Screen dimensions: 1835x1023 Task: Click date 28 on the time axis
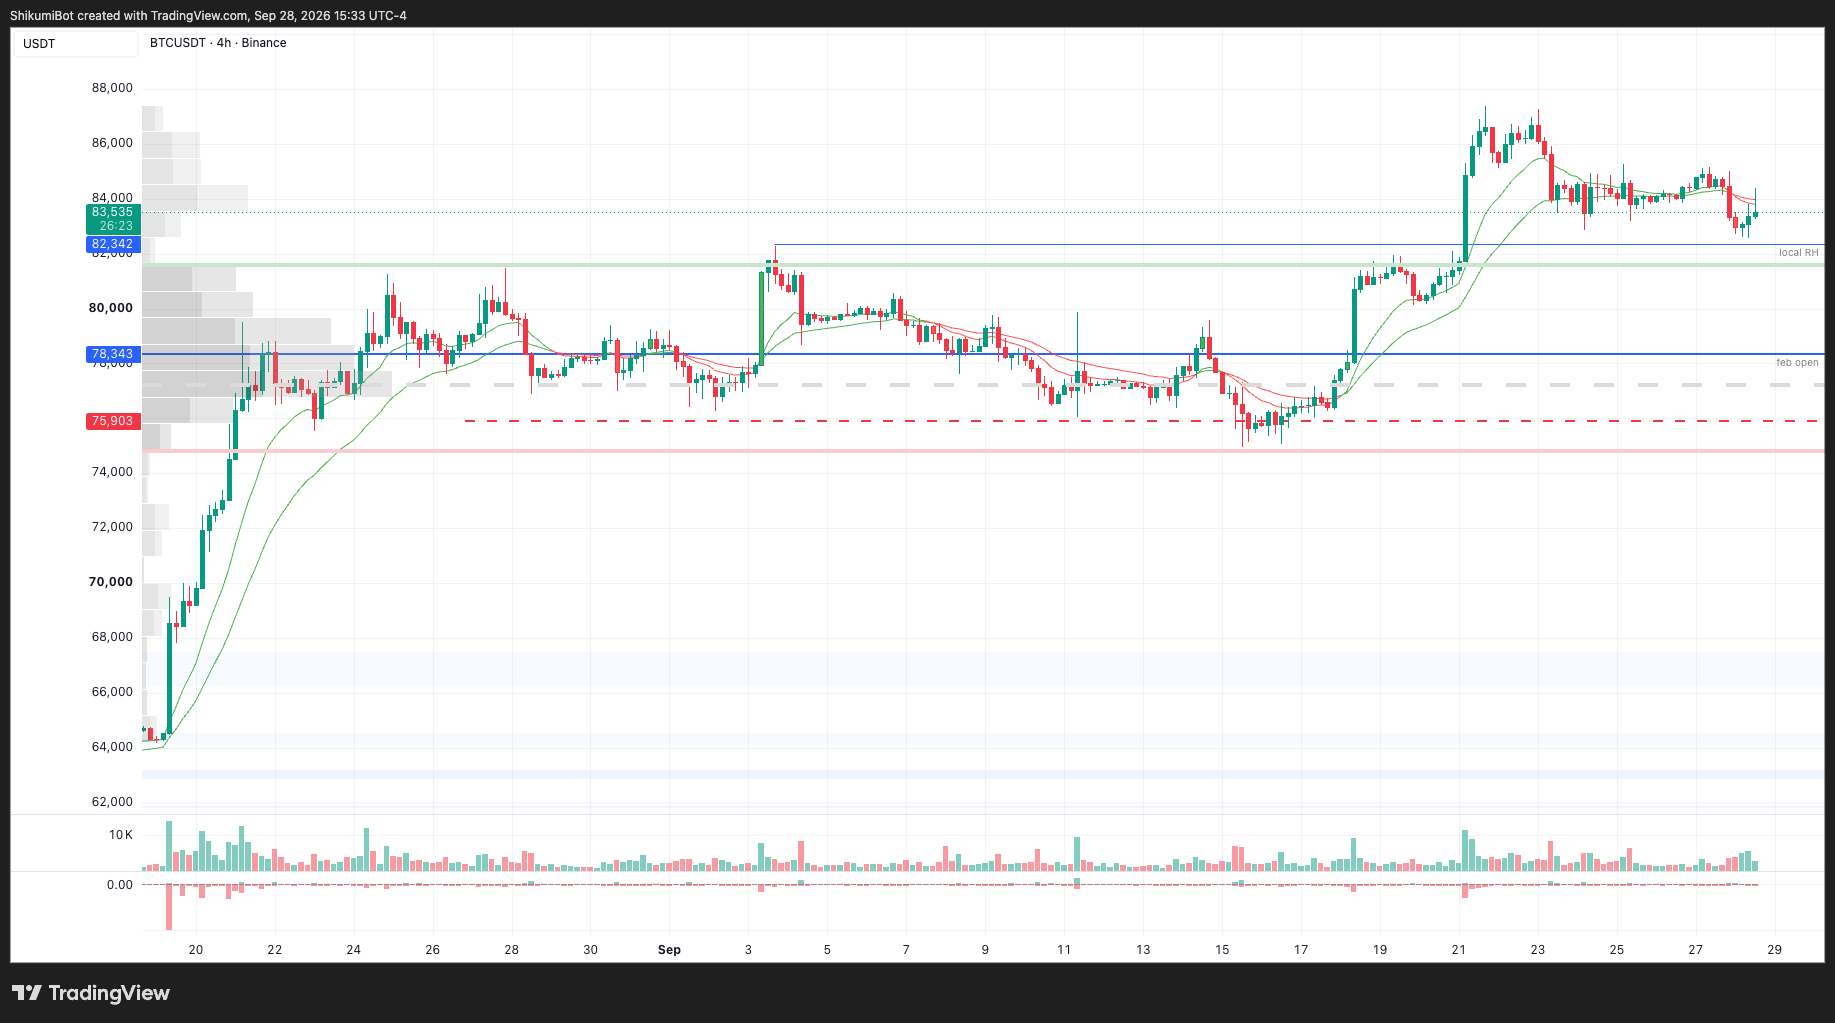point(512,950)
